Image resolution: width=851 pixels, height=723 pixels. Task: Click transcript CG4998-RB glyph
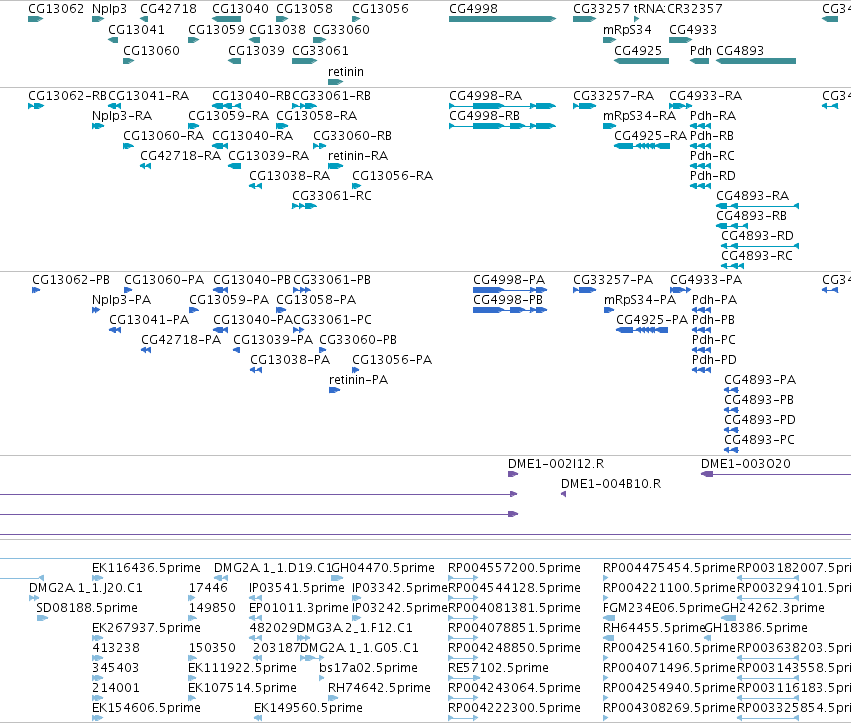[503, 126]
